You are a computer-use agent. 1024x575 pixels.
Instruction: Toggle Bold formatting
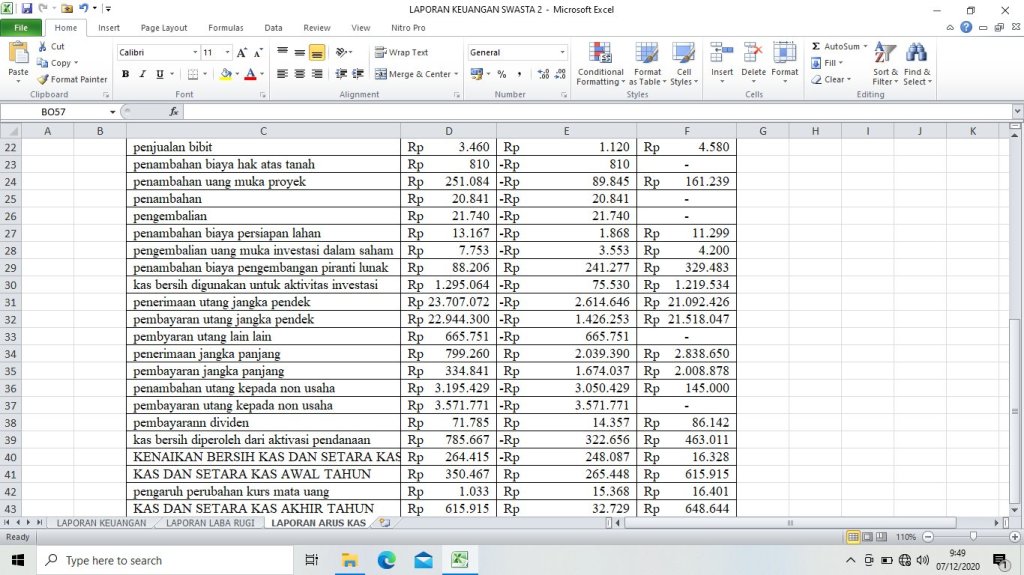(126, 74)
